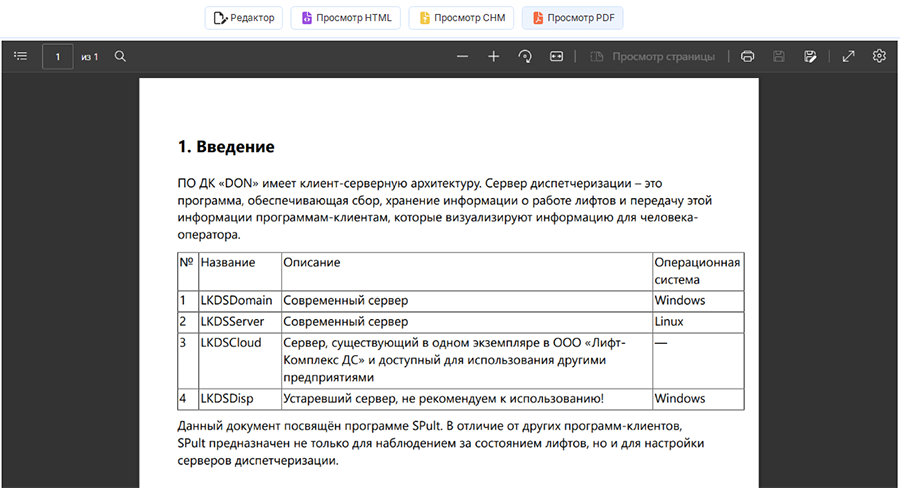Click the "№" column header
This screenshot has height=488, width=900.
[188, 271]
